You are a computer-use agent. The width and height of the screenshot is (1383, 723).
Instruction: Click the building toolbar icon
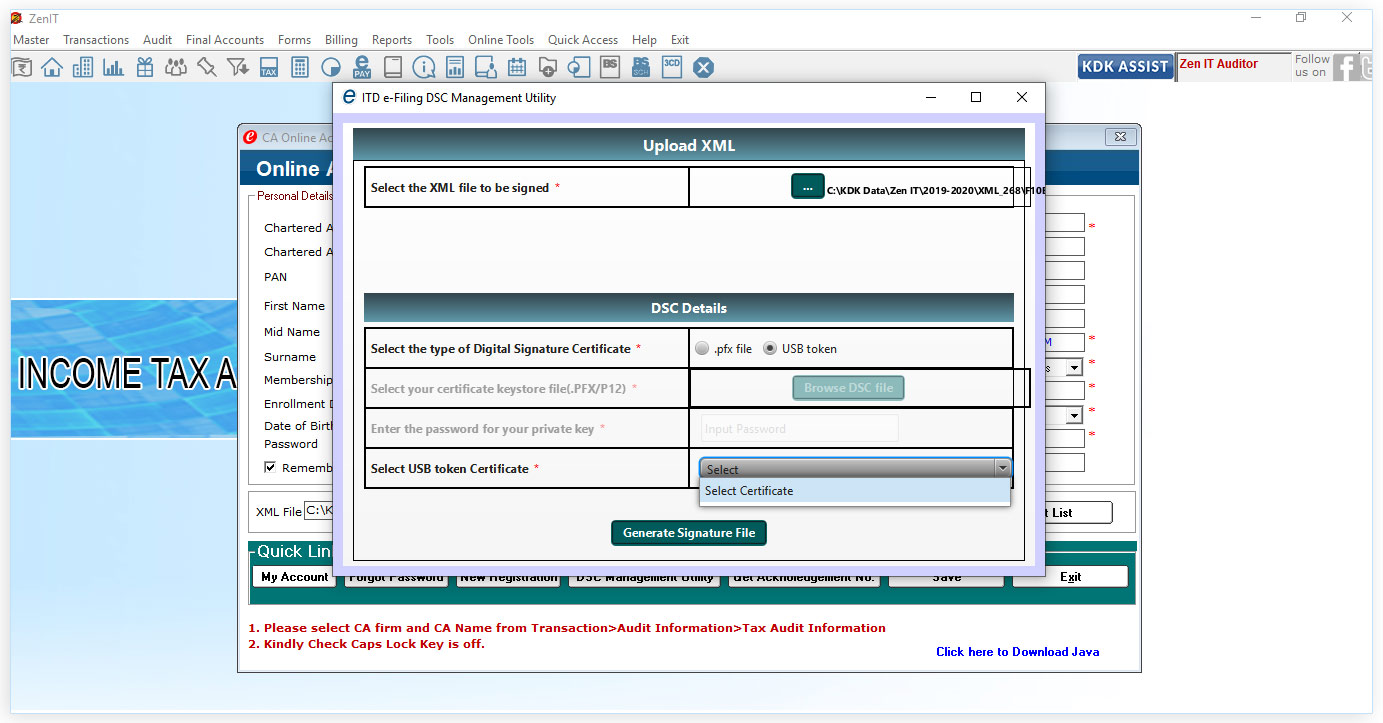point(83,67)
